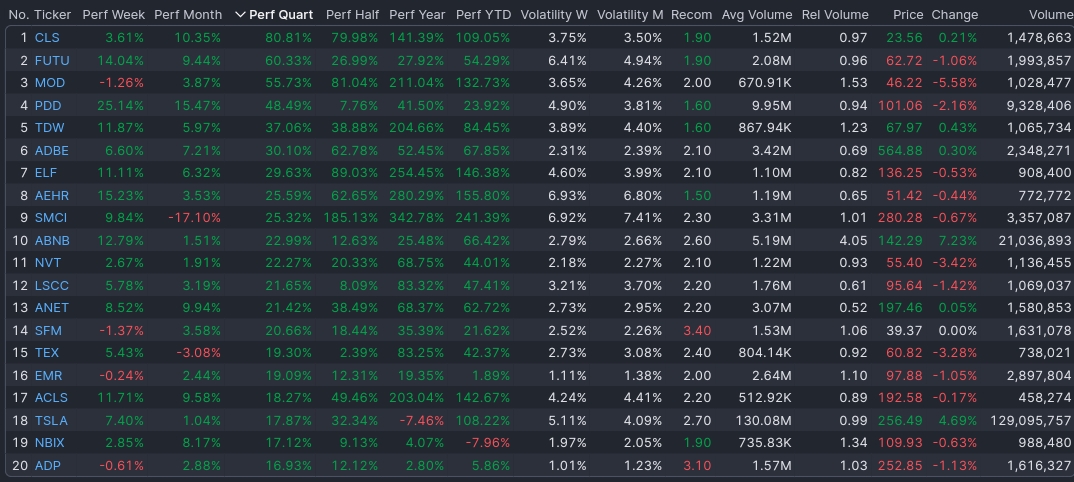
Task: Open the SMCI ticker link
Action: click(51, 218)
